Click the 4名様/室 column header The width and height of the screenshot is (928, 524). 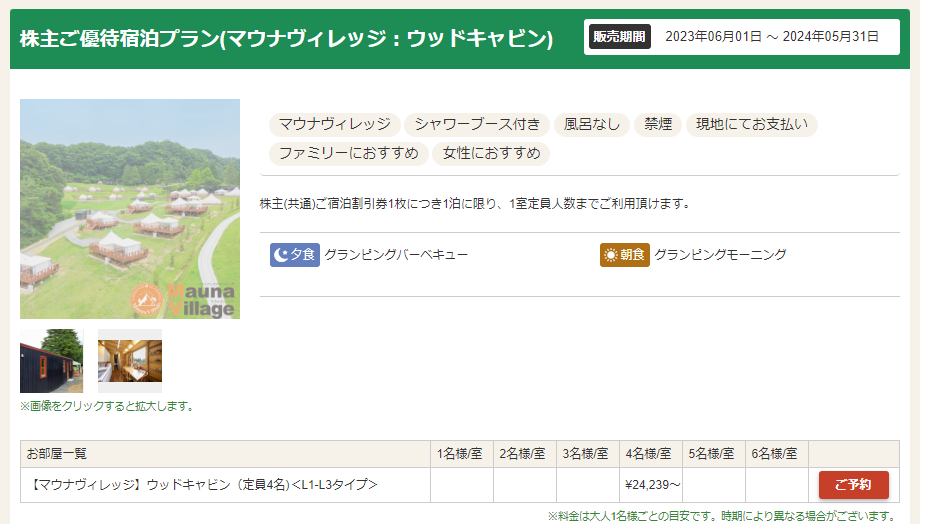649,454
